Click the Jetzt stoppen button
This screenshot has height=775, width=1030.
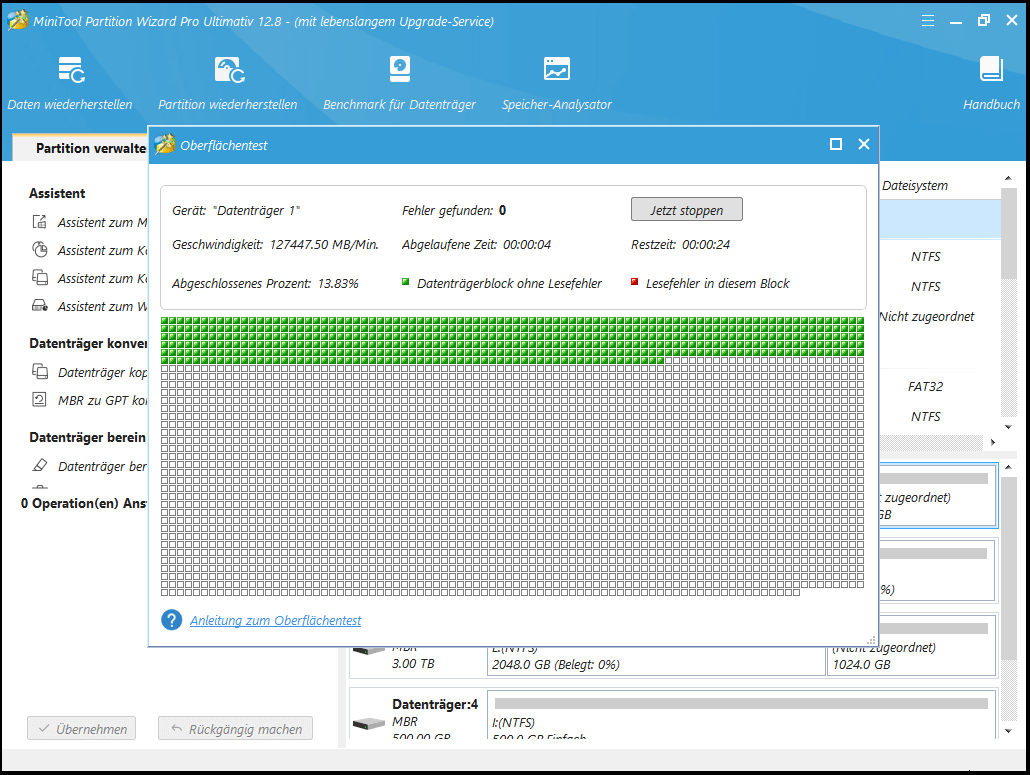[x=686, y=209]
